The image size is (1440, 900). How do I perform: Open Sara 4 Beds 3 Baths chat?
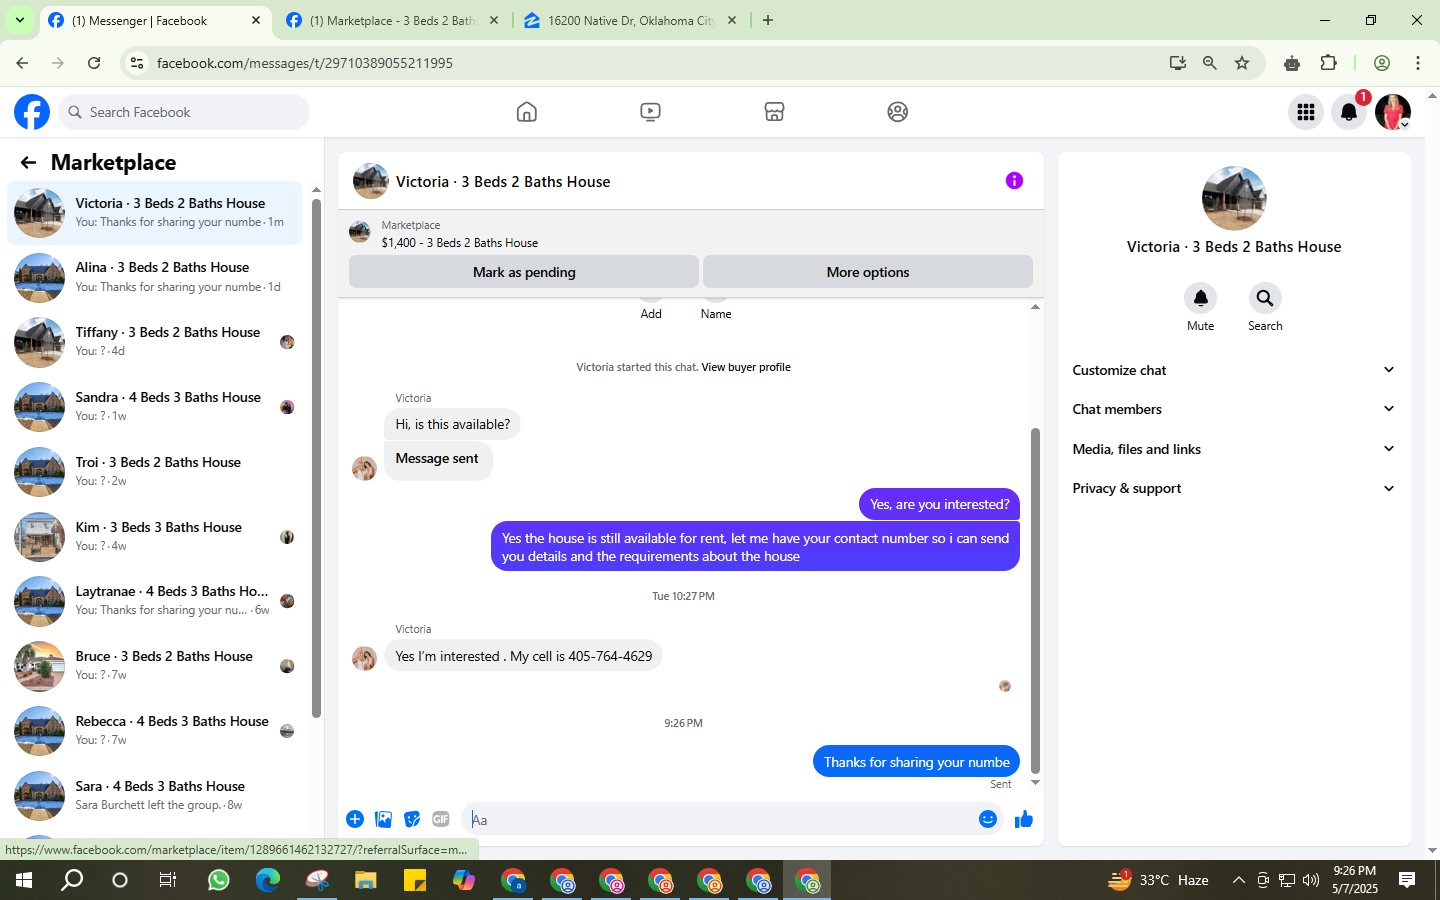point(154,796)
